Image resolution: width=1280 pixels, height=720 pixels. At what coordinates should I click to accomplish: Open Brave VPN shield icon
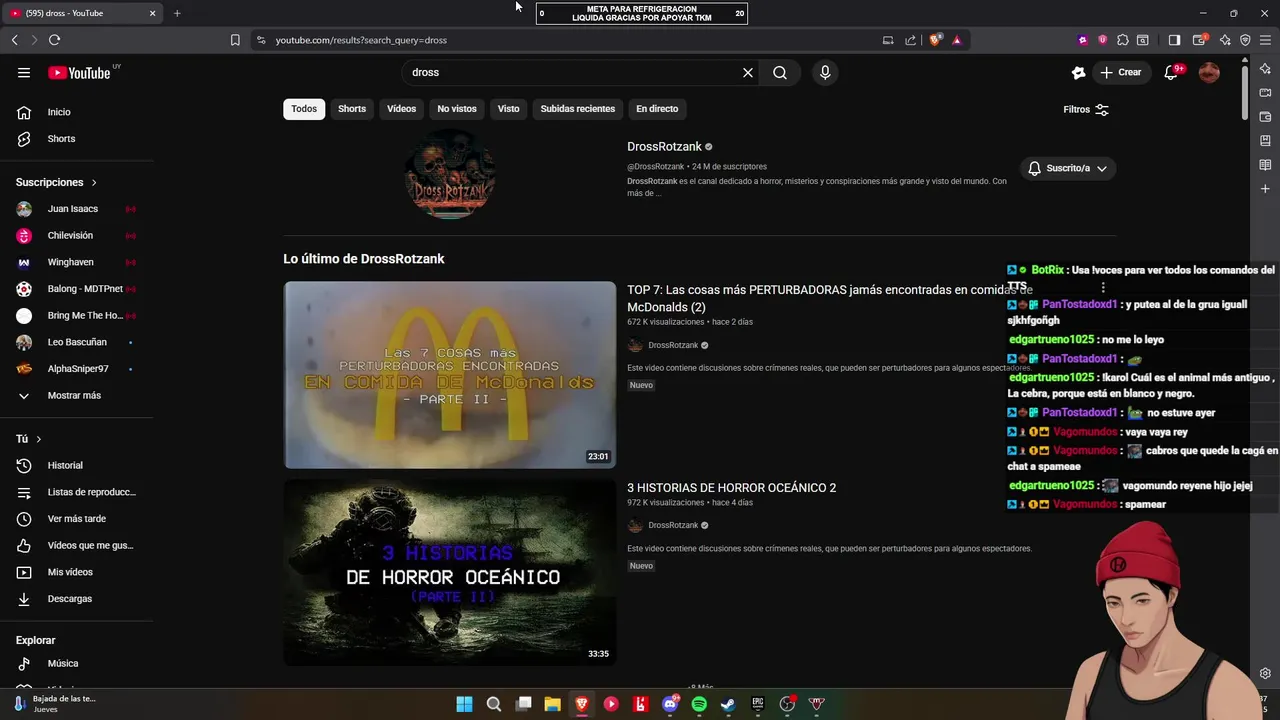(x=1245, y=40)
